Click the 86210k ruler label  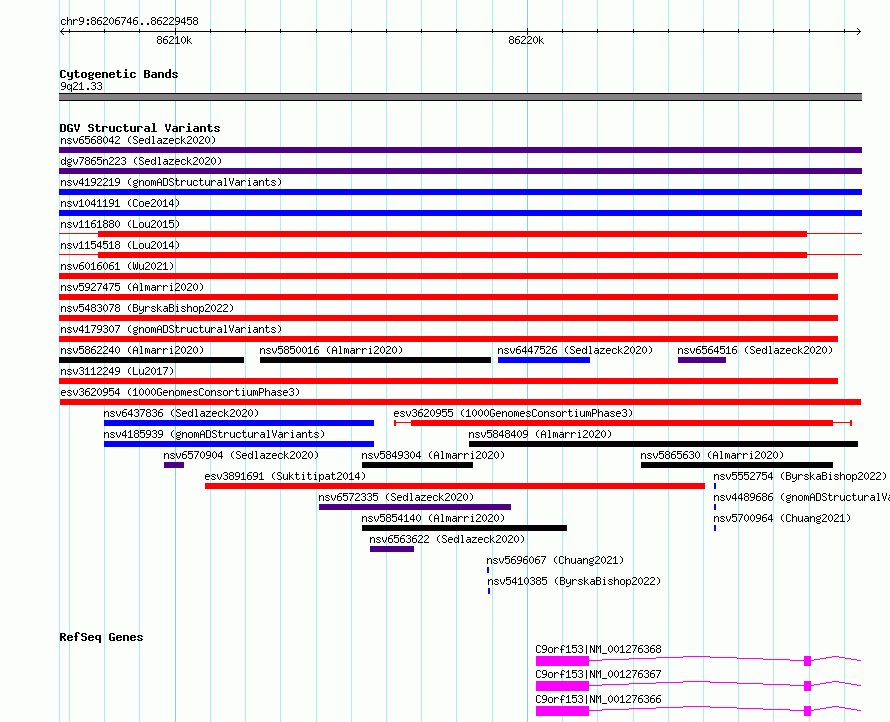[174, 40]
